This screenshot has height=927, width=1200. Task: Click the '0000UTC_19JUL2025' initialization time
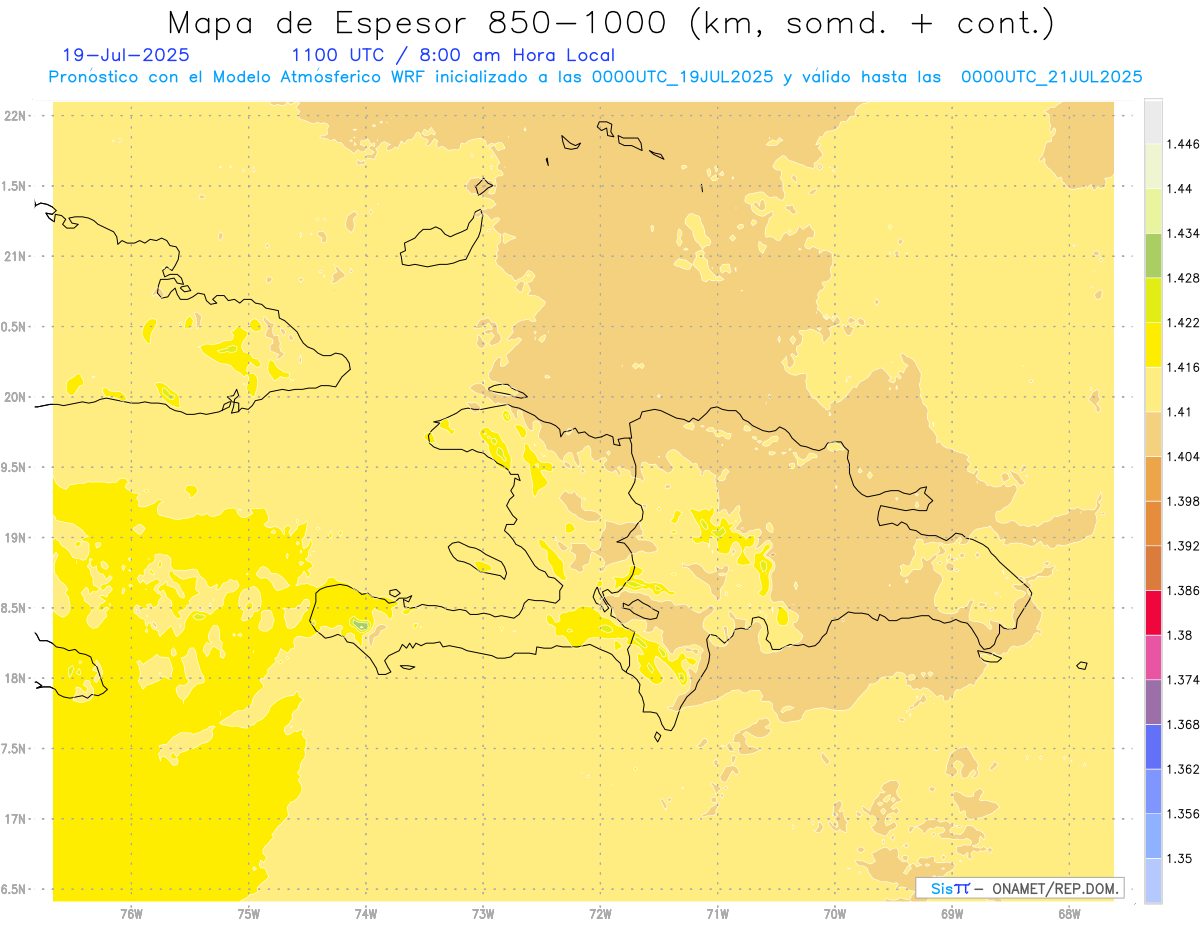[x=683, y=76]
